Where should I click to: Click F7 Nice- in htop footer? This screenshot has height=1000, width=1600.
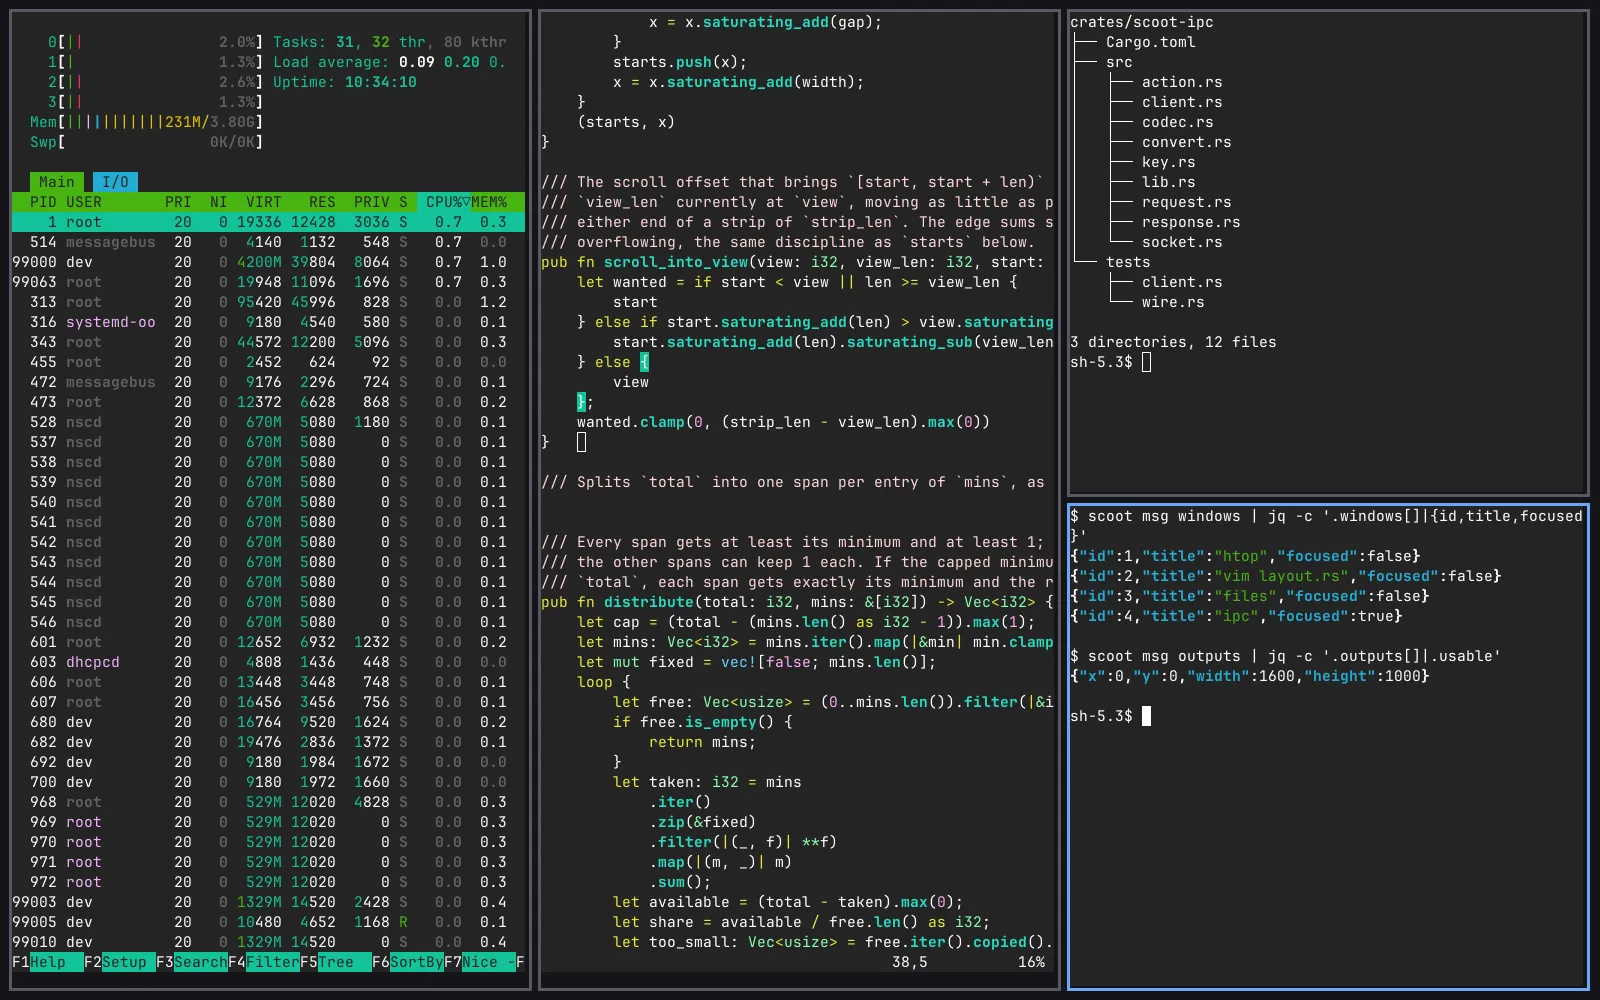(479, 962)
